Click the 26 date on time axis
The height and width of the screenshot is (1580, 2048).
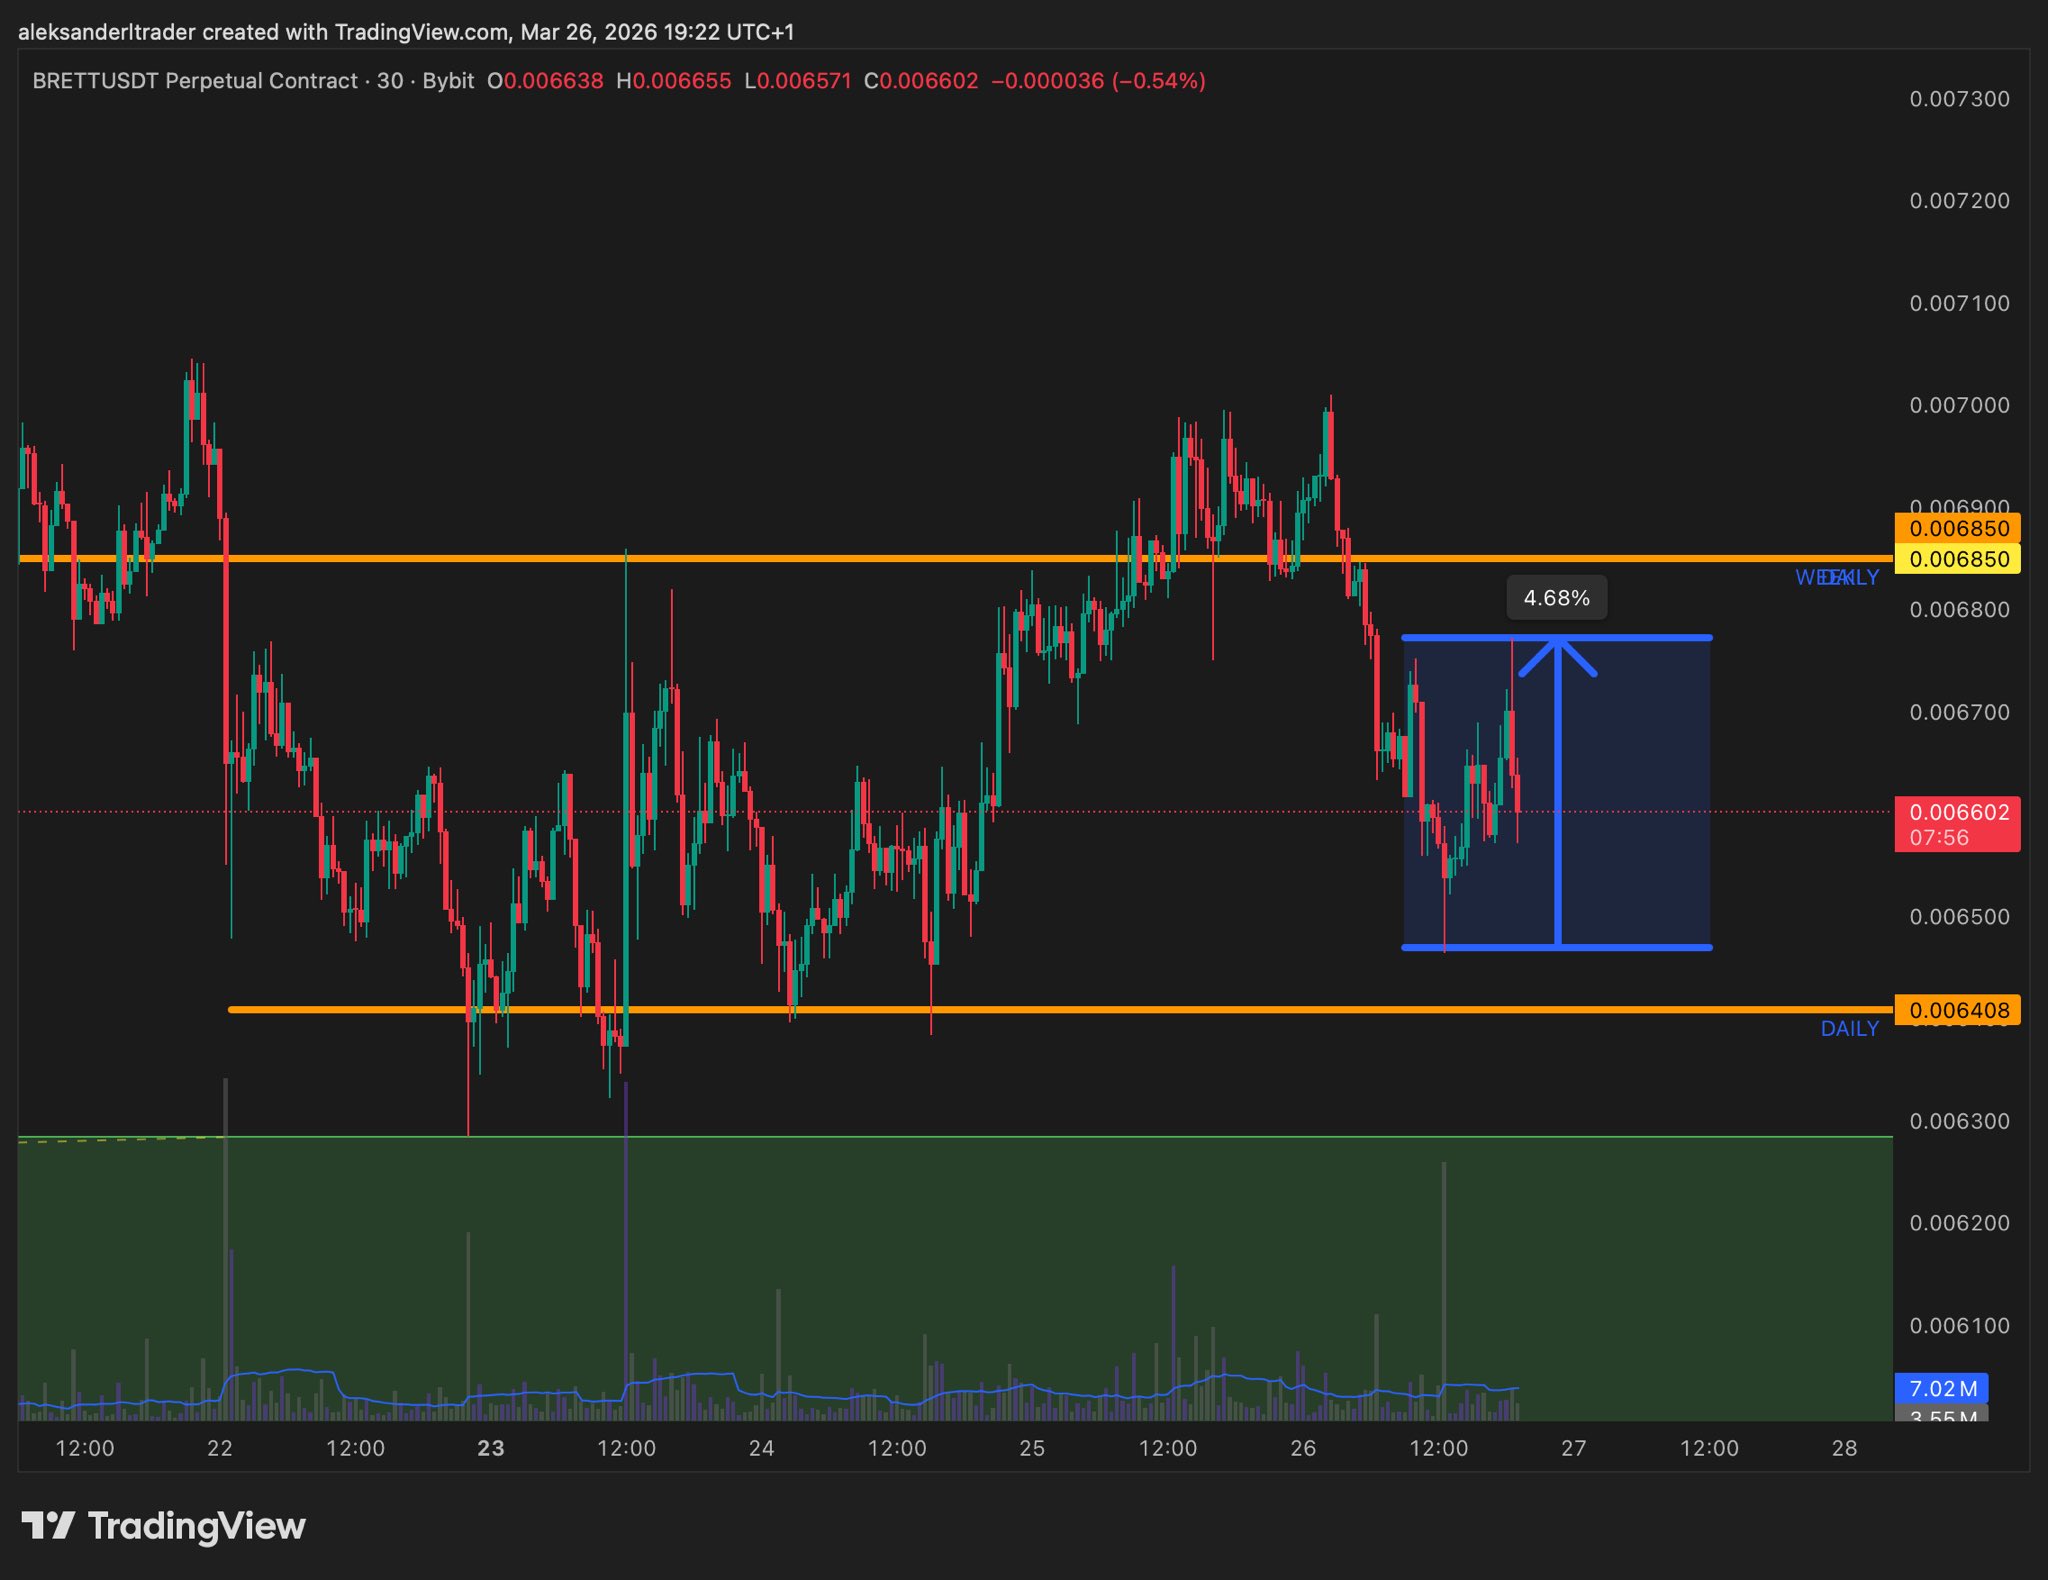click(x=1303, y=1448)
